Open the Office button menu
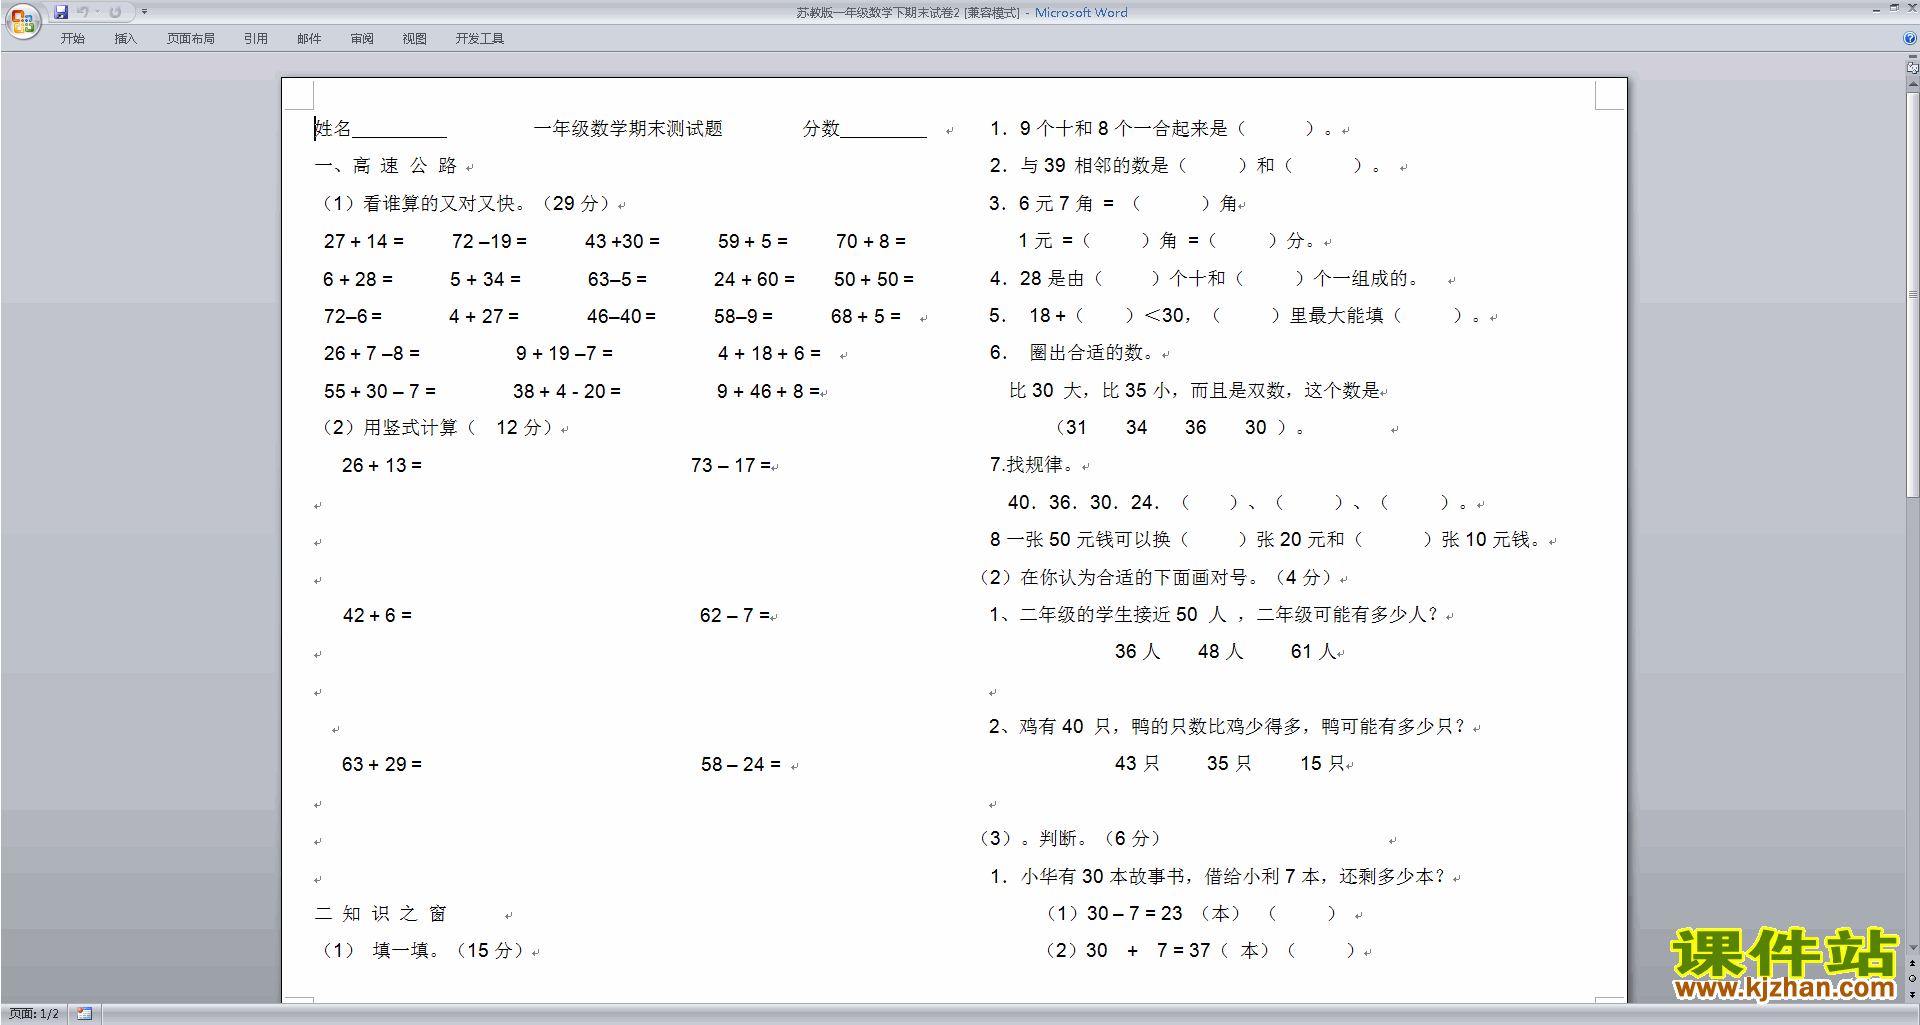Image resolution: width=1920 pixels, height=1025 pixels. [x=22, y=20]
